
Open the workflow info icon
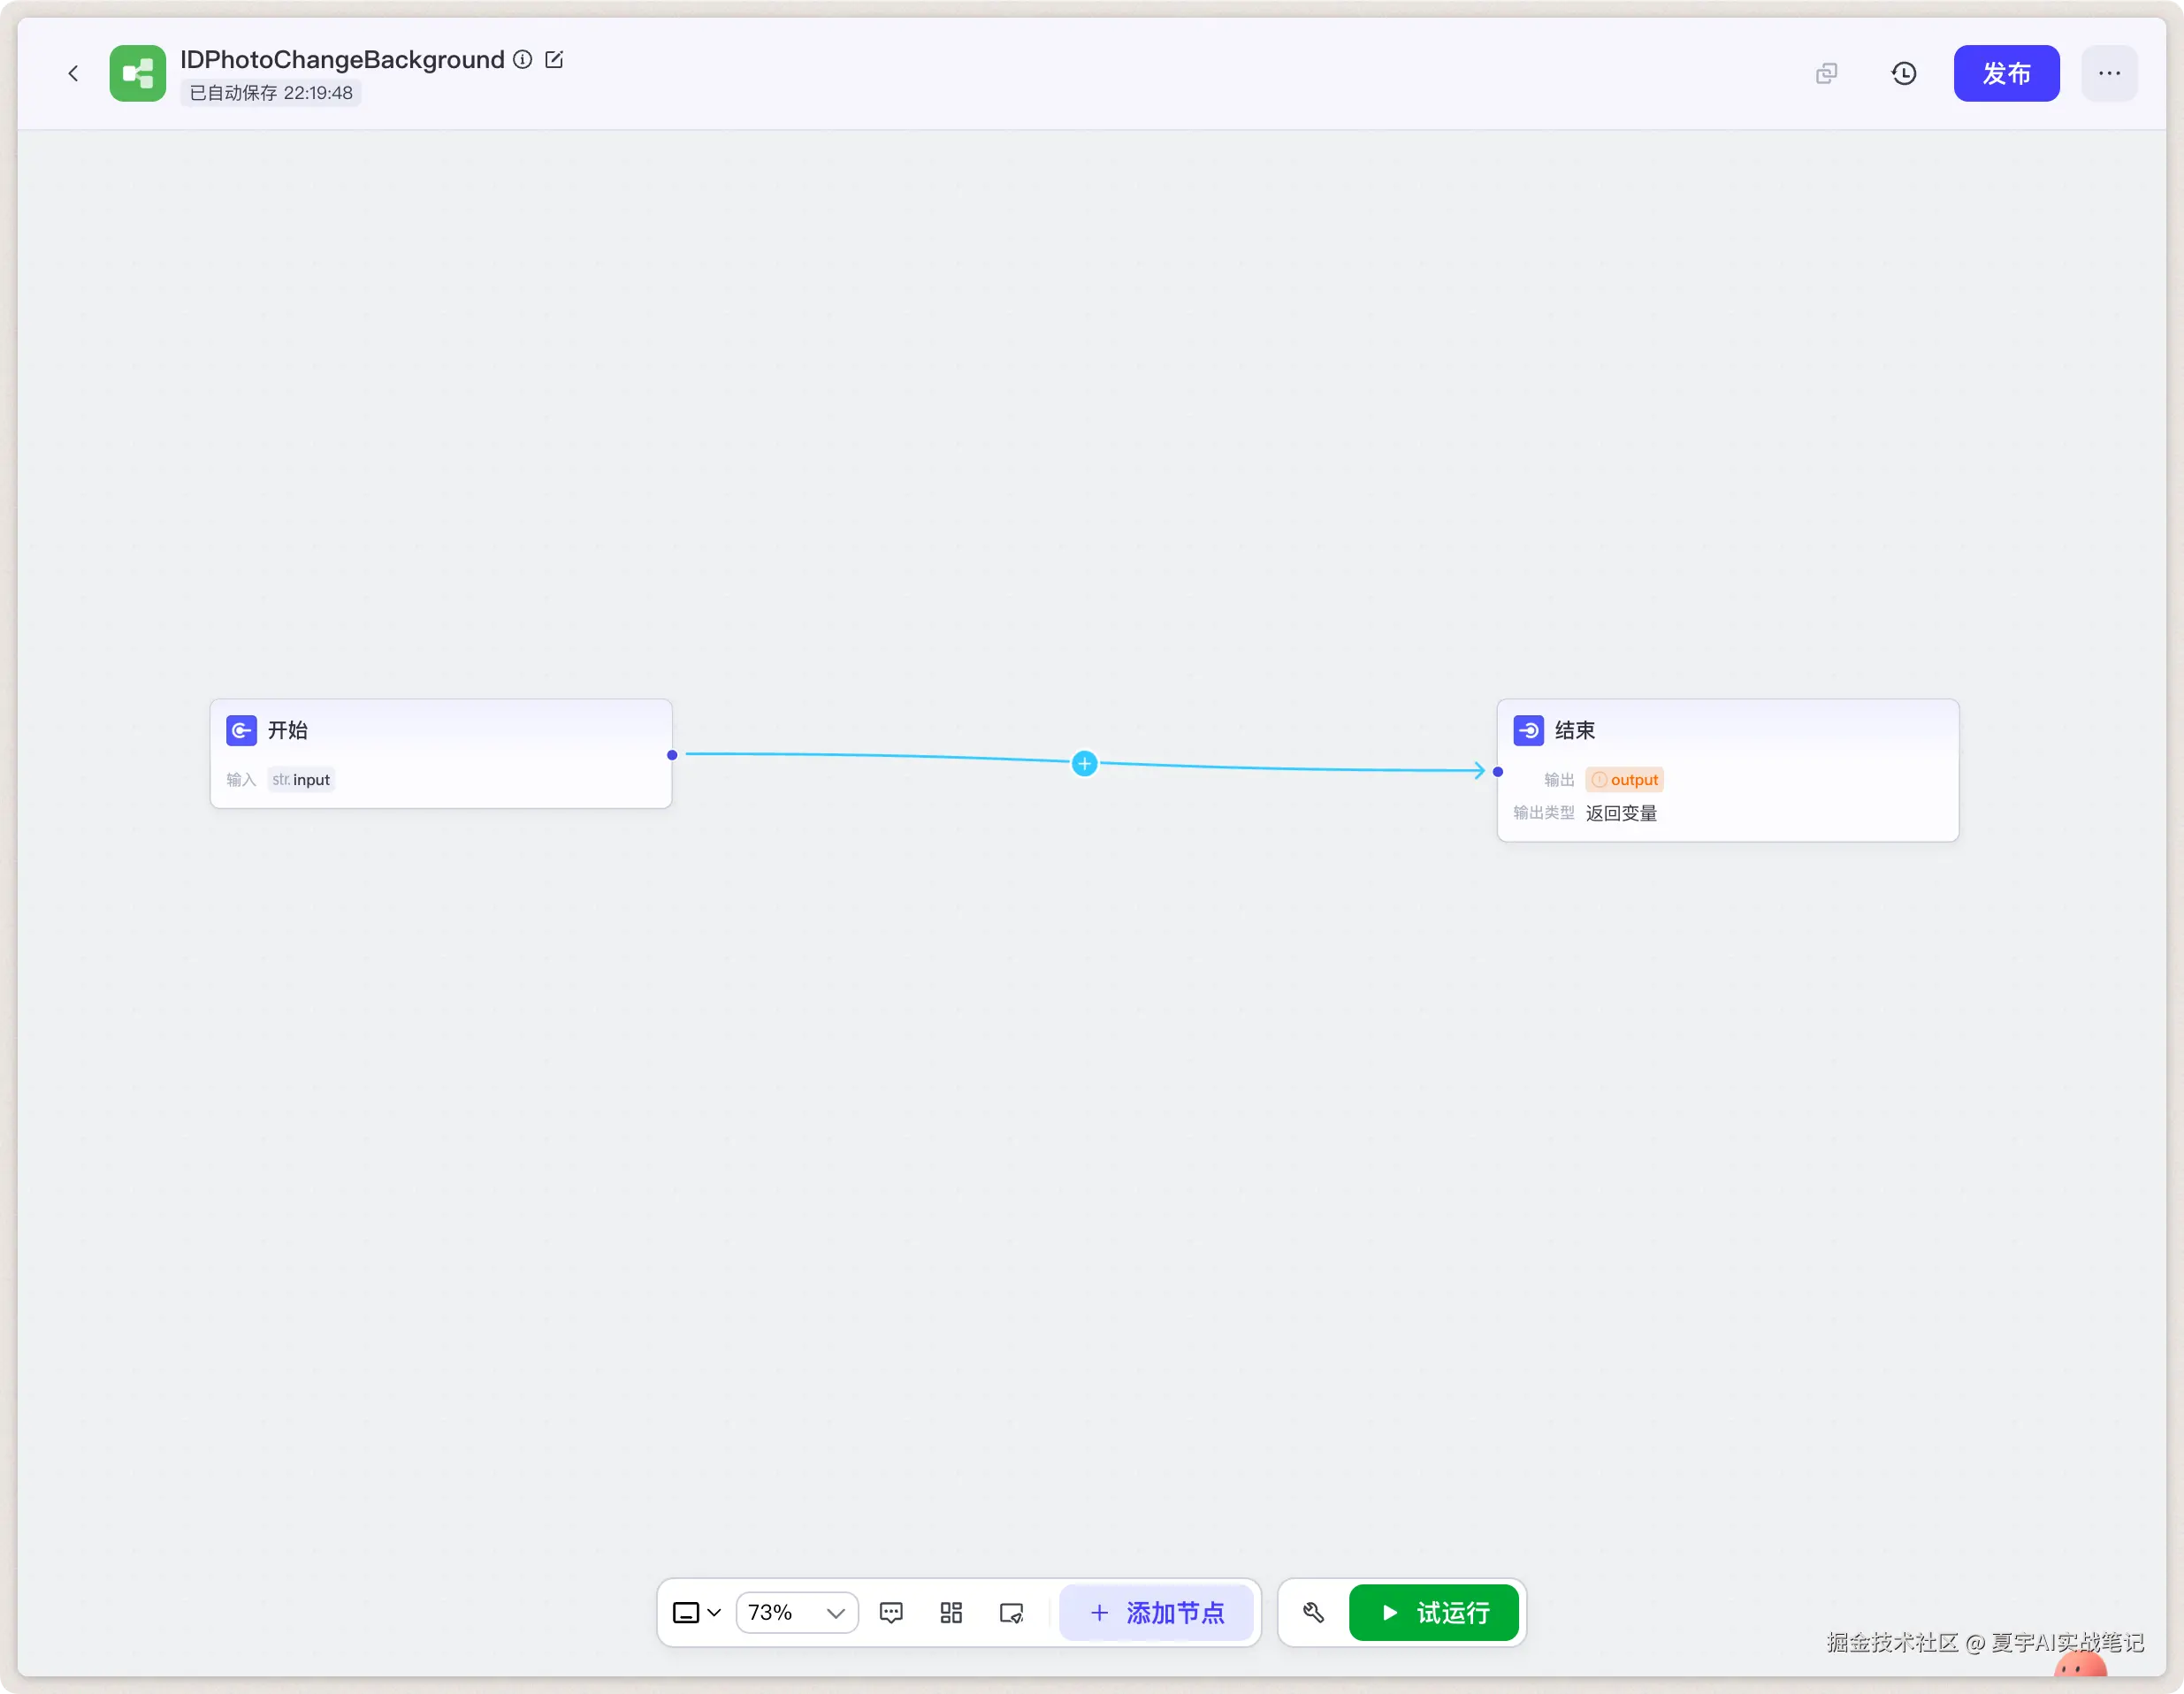522,59
